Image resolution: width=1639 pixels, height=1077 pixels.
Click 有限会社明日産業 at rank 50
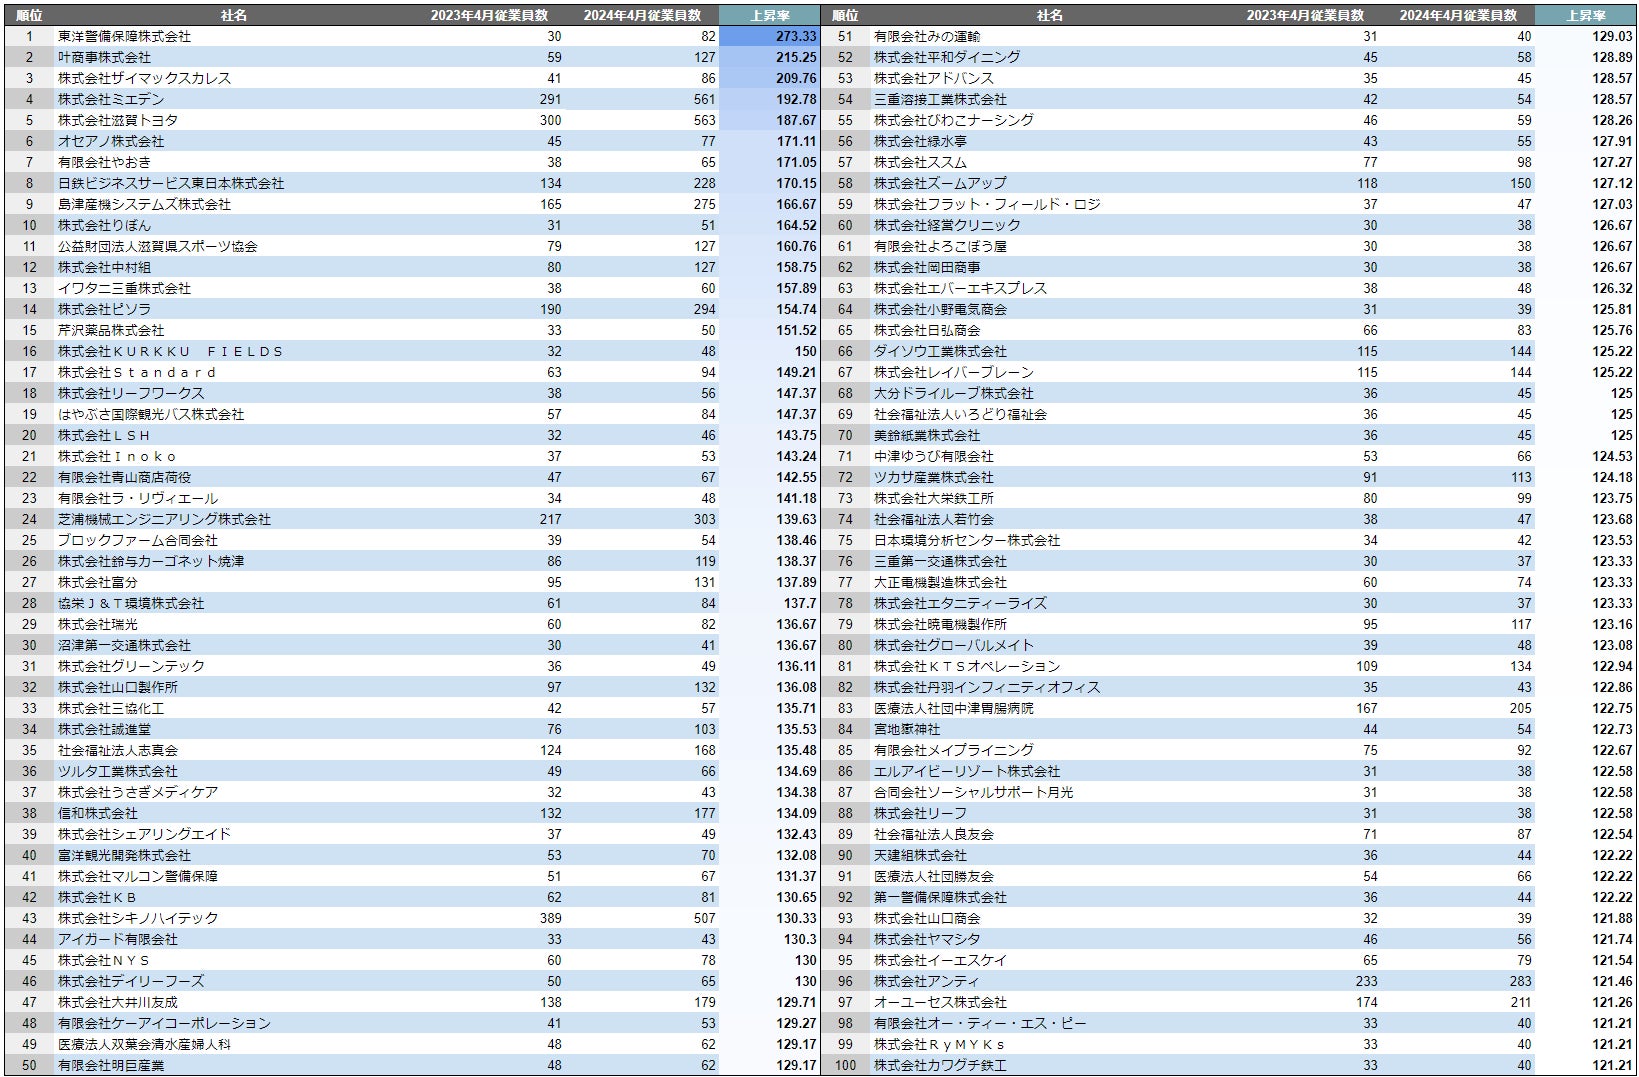point(111,1065)
